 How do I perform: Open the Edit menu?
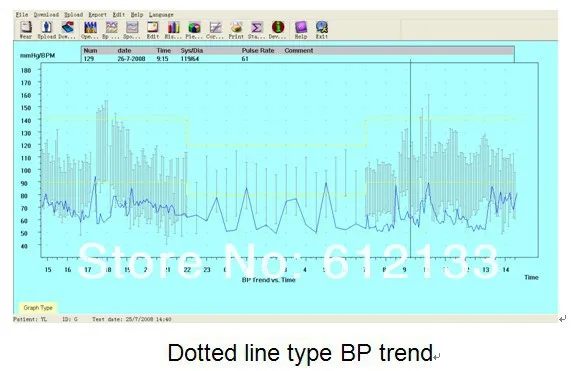tap(118, 15)
